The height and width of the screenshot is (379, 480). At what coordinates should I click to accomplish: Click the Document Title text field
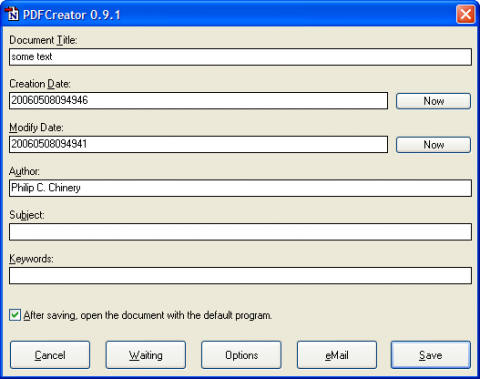tap(240, 57)
